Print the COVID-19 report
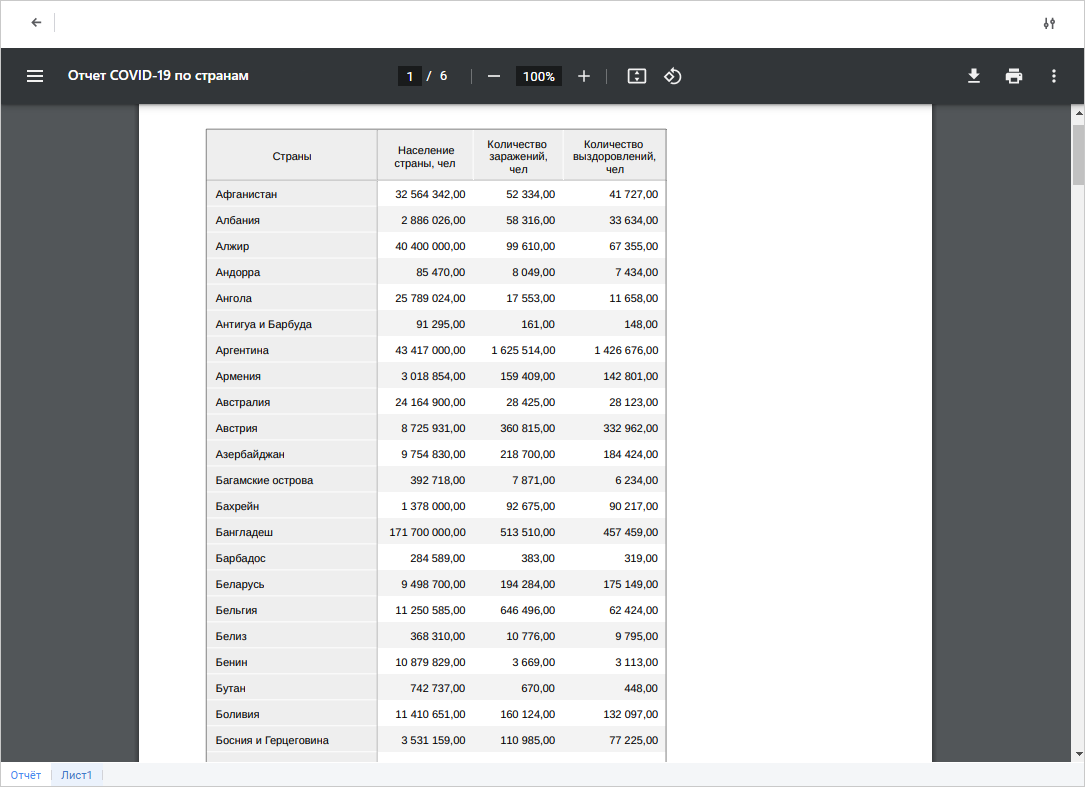 click(x=1014, y=76)
